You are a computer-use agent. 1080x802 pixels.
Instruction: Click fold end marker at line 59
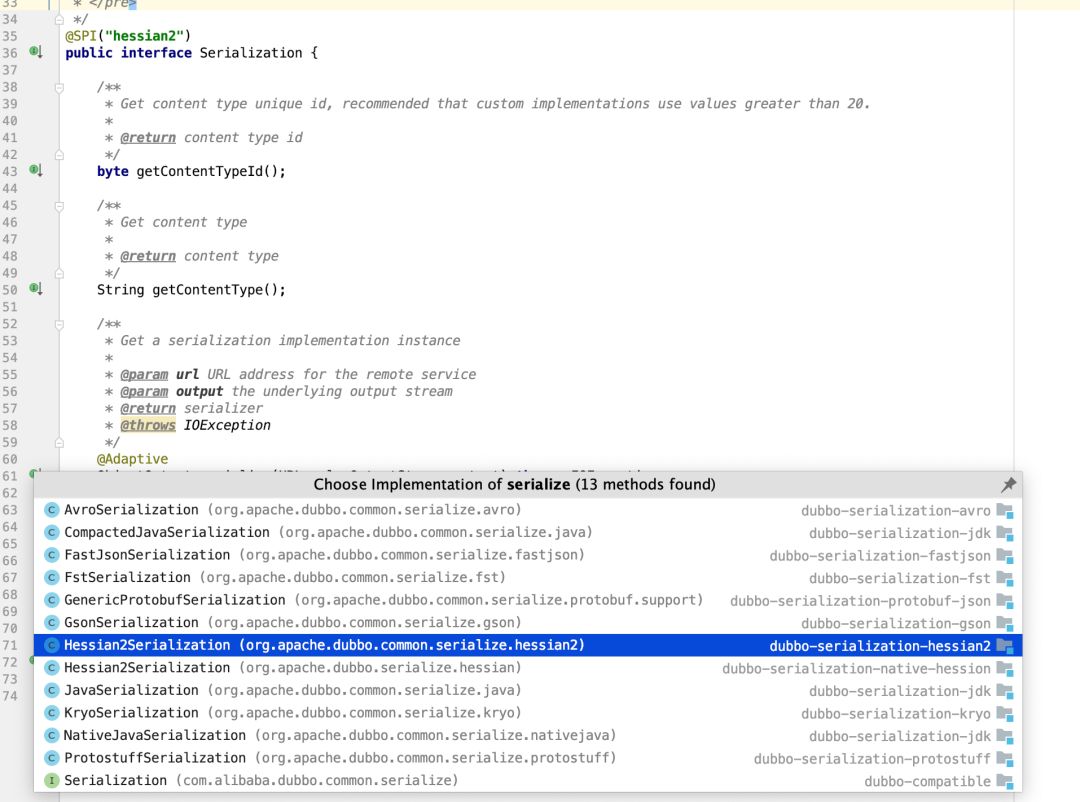(x=59, y=443)
